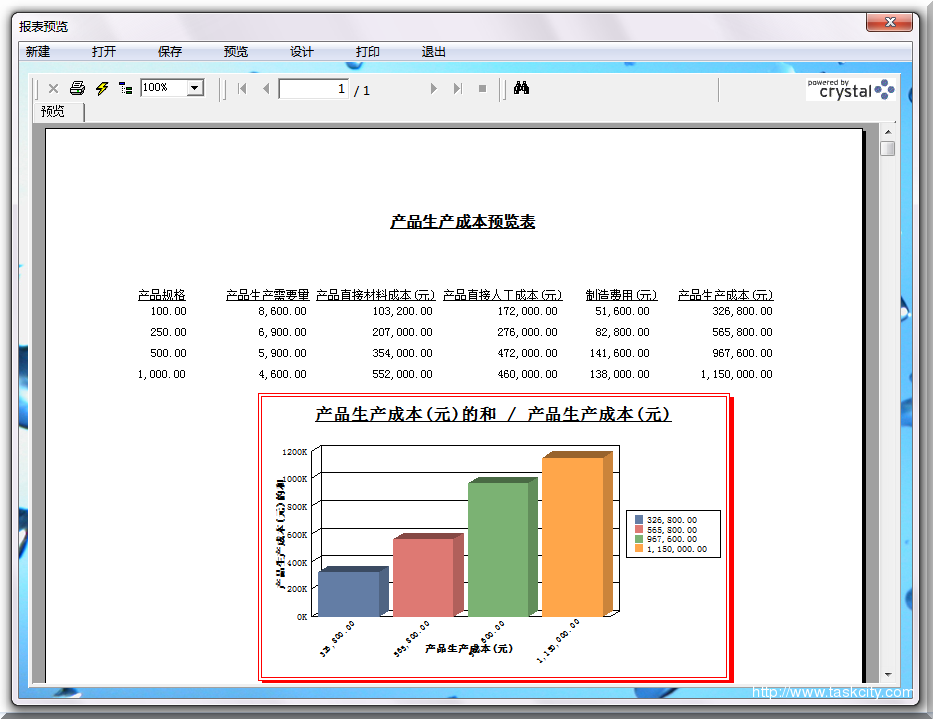Click the page number input field
This screenshot has height=719, width=933.
click(313, 89)
